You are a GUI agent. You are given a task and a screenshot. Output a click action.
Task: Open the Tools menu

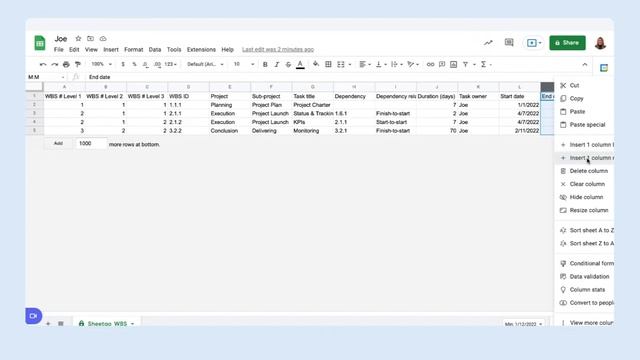point(174,49)
